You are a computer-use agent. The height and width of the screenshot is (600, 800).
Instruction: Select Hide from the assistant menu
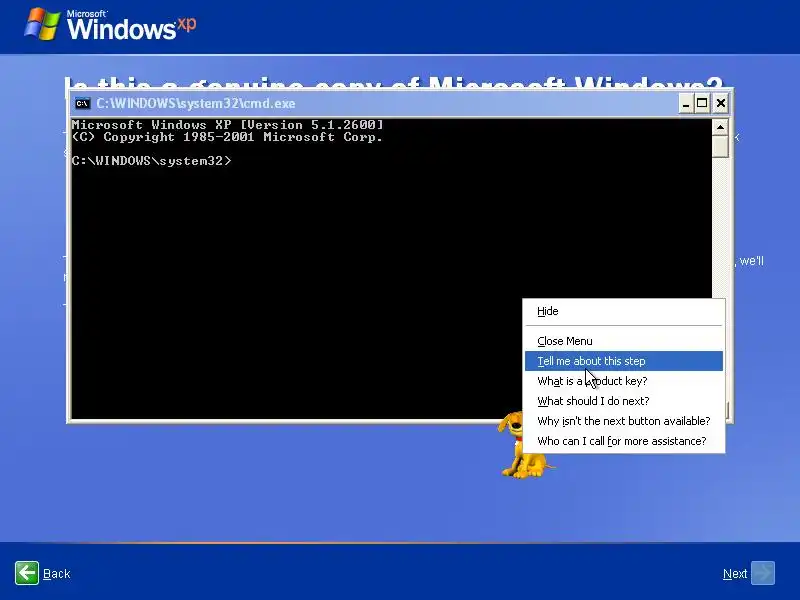point(623,311)
